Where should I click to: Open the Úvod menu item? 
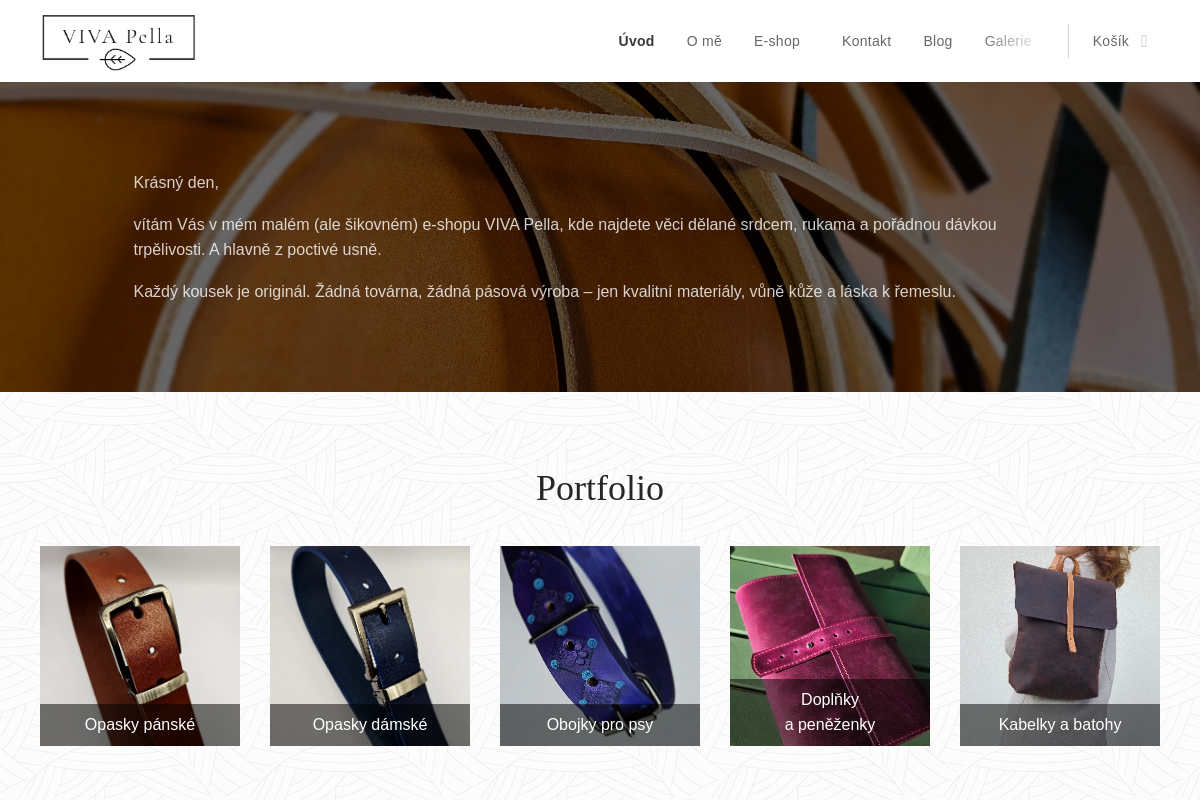pos(636,41)
